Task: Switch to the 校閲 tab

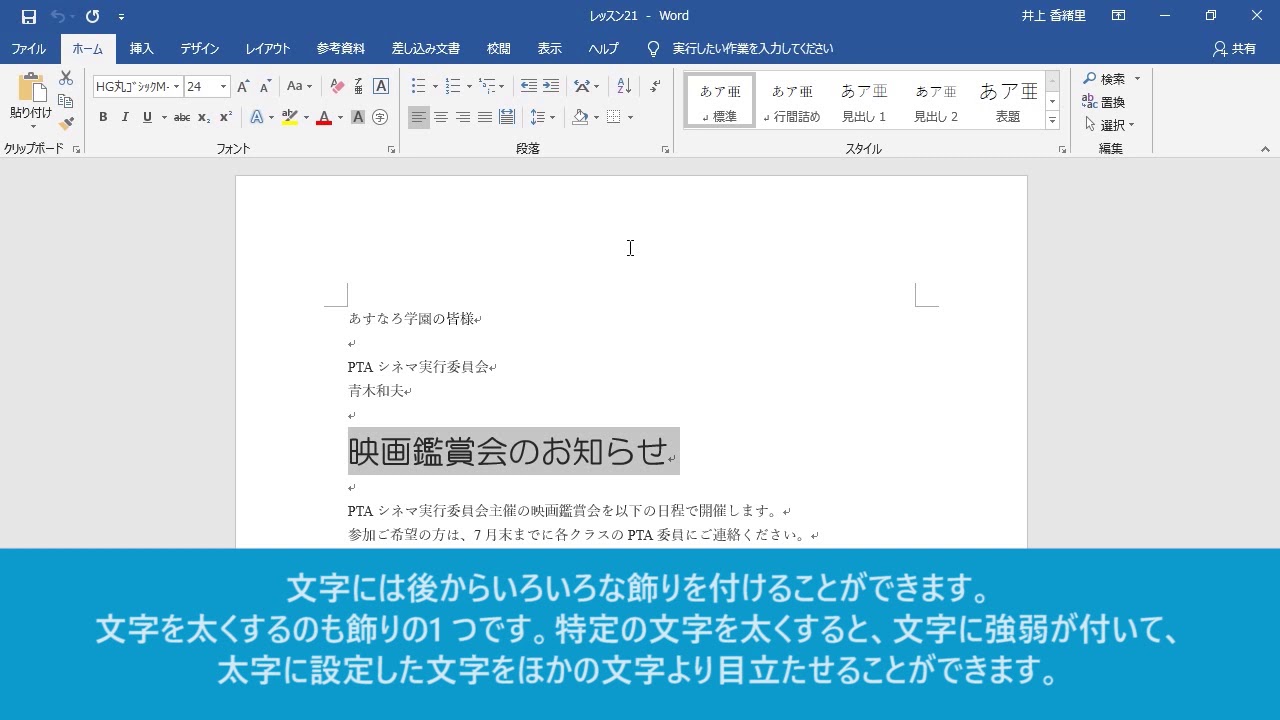Action: 499,48
